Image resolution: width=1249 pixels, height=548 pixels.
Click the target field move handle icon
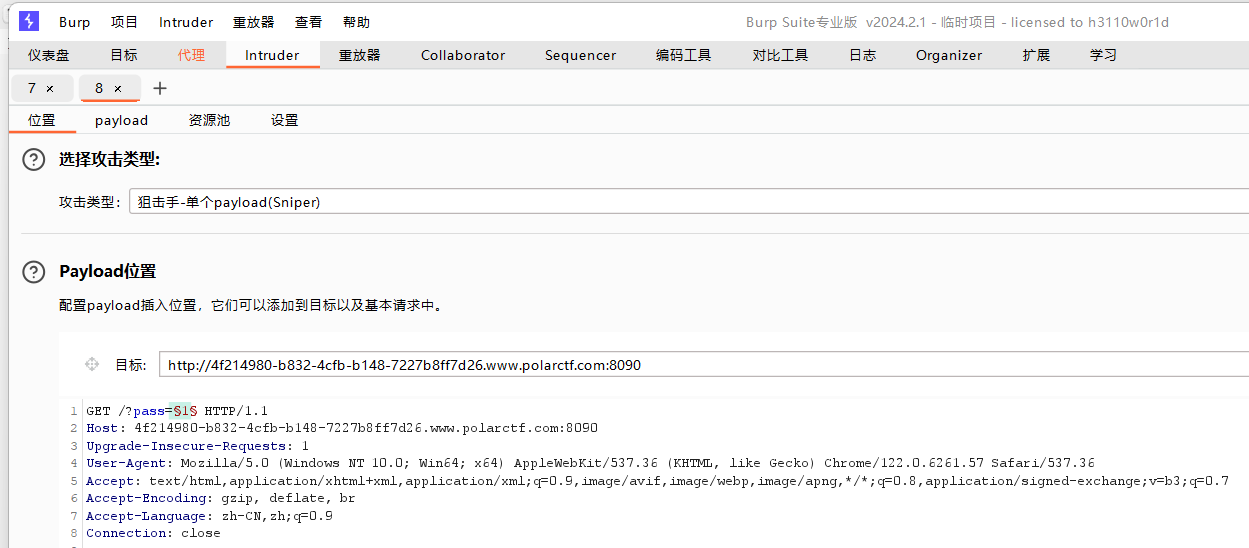[92, 364]
